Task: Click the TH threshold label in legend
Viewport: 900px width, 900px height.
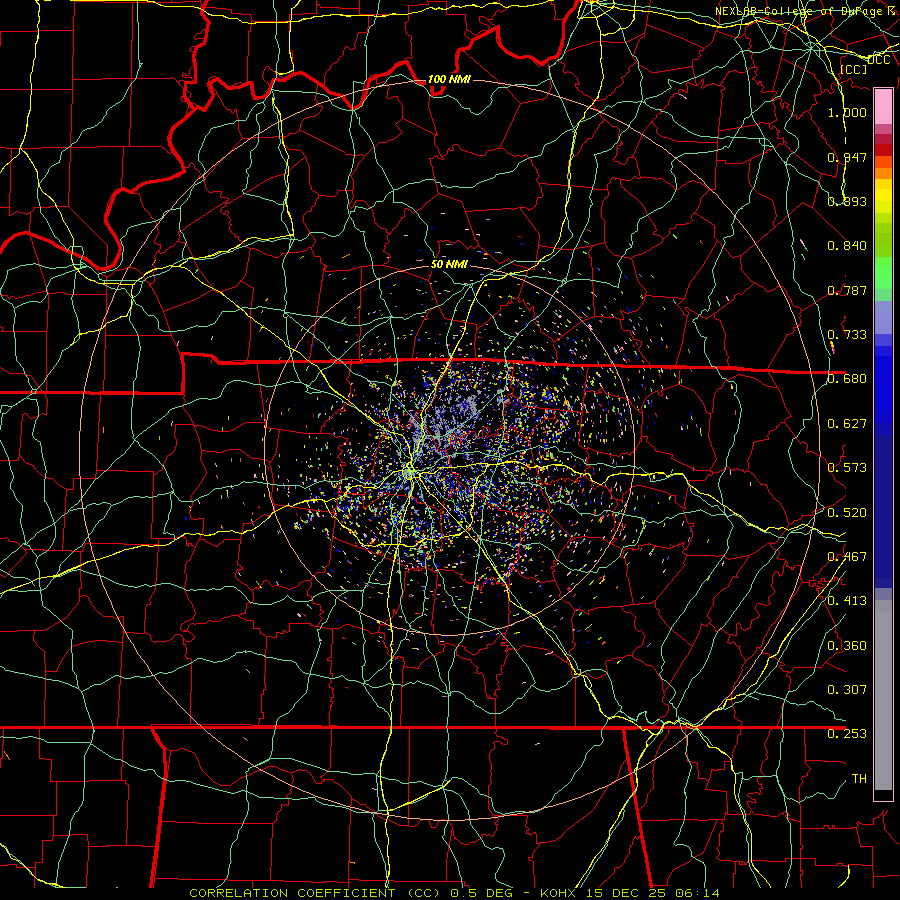Action: click(859, 778)
